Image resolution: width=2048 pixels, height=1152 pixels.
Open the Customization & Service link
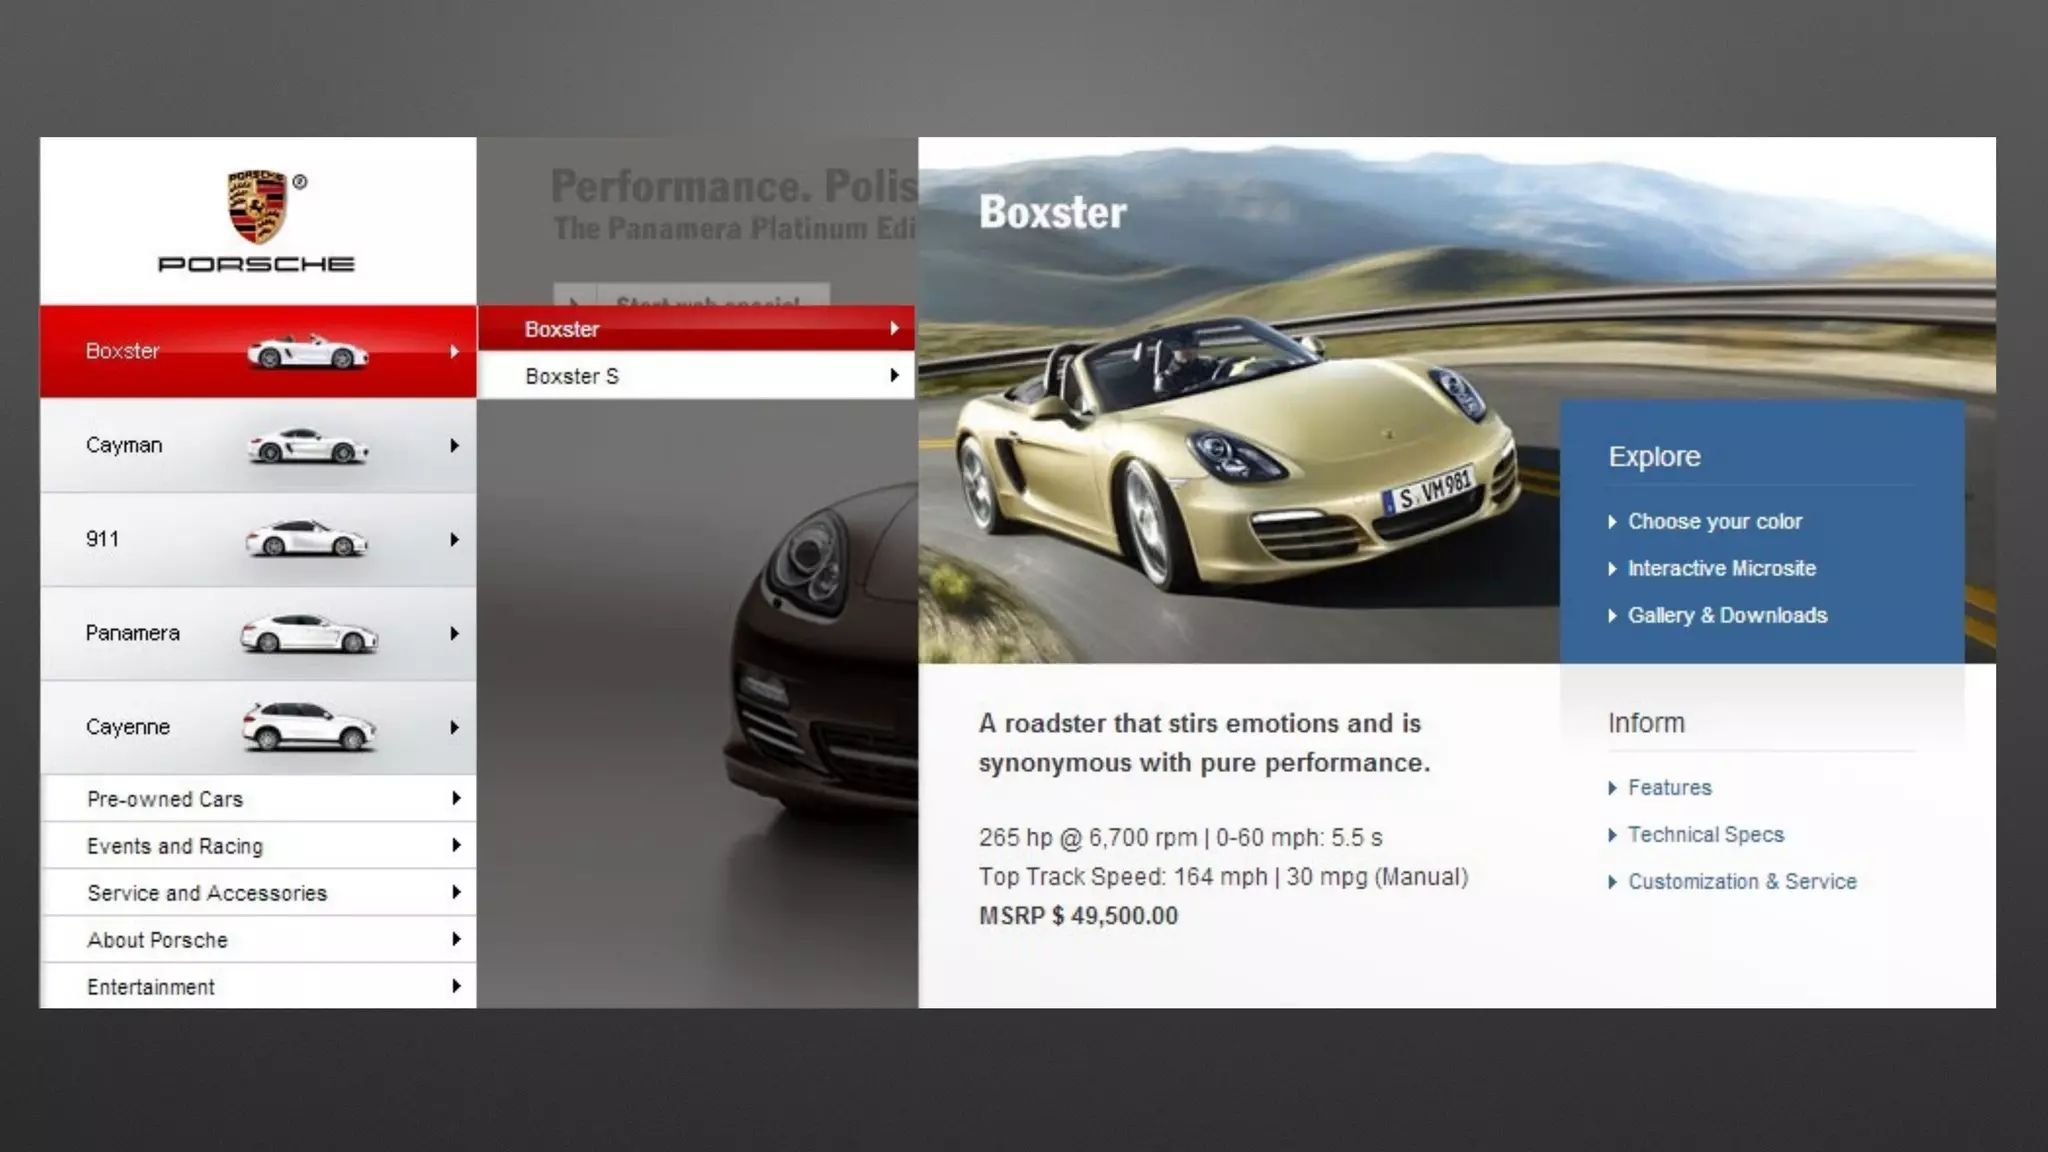(x=1741, y=882)
